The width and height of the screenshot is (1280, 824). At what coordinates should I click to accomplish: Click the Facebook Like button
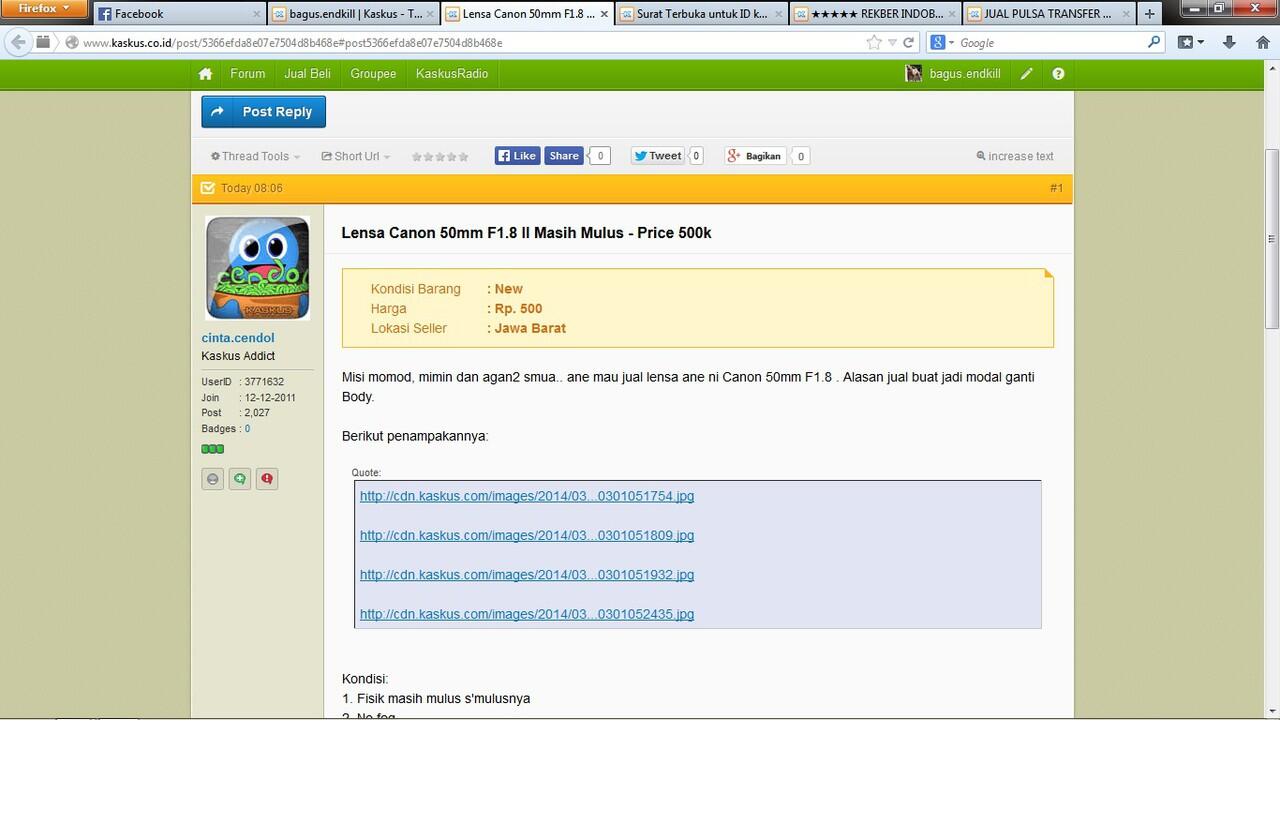(517, 156)
